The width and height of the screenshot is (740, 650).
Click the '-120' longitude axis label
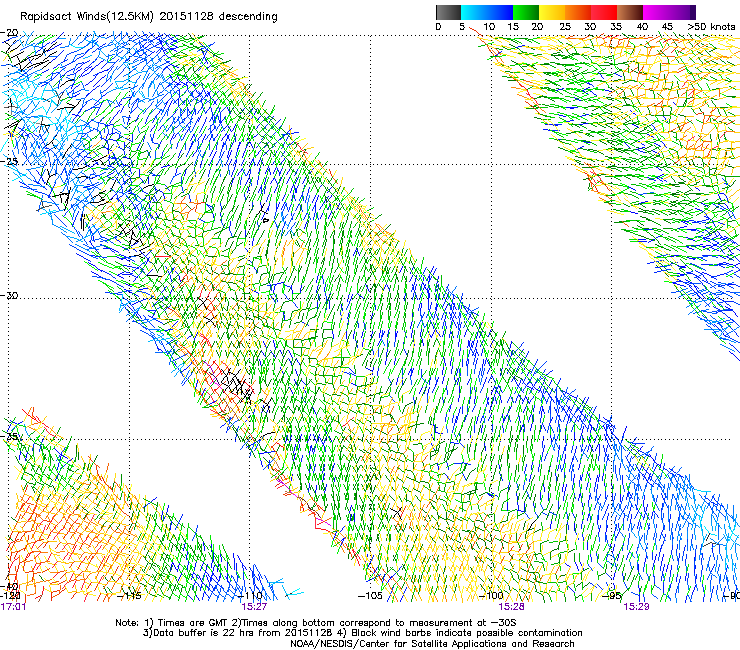coord(10,596)
